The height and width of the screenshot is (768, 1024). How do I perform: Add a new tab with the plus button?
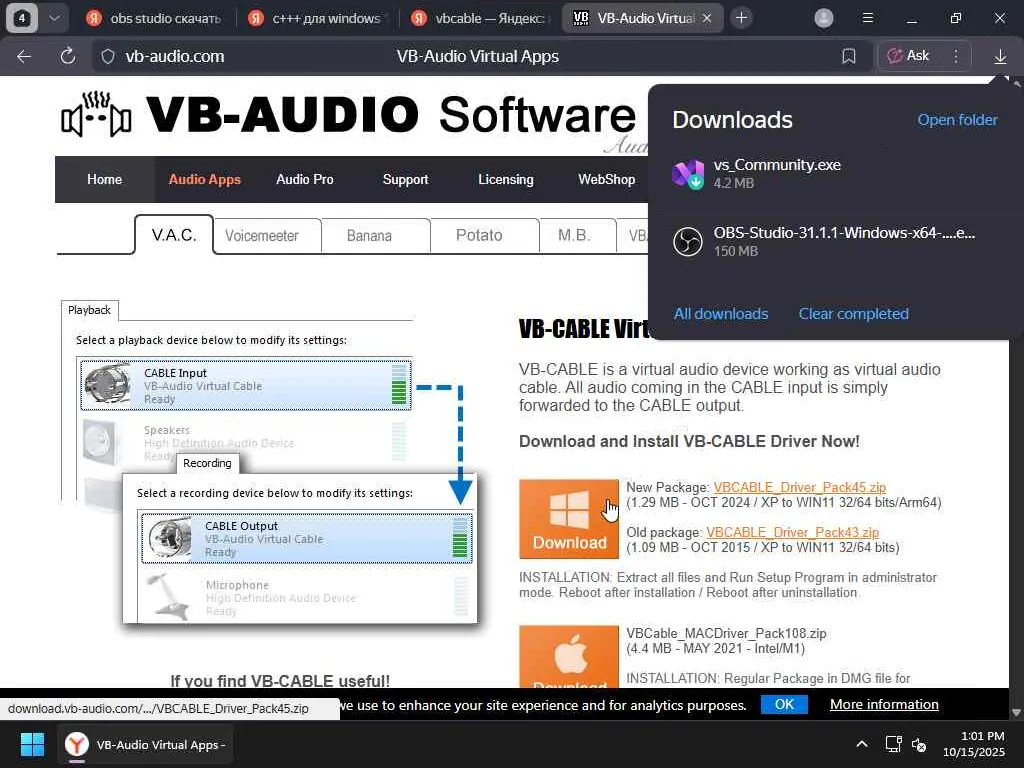click(741, 18)
